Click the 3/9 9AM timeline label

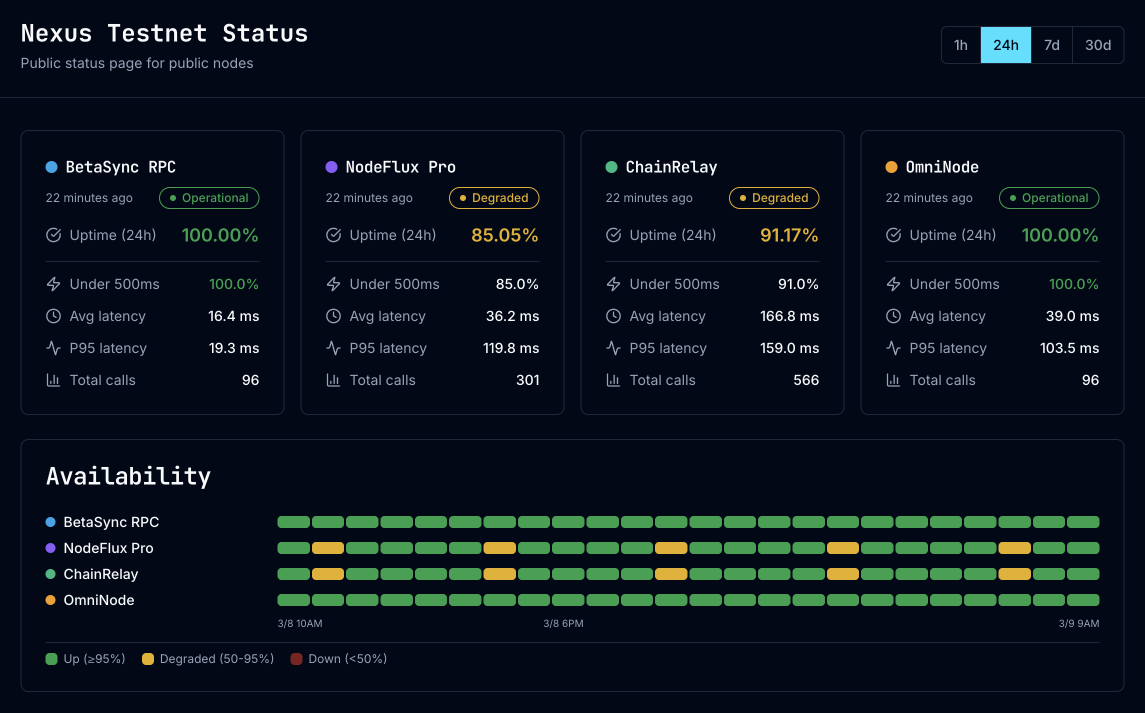click(1079, 624)
